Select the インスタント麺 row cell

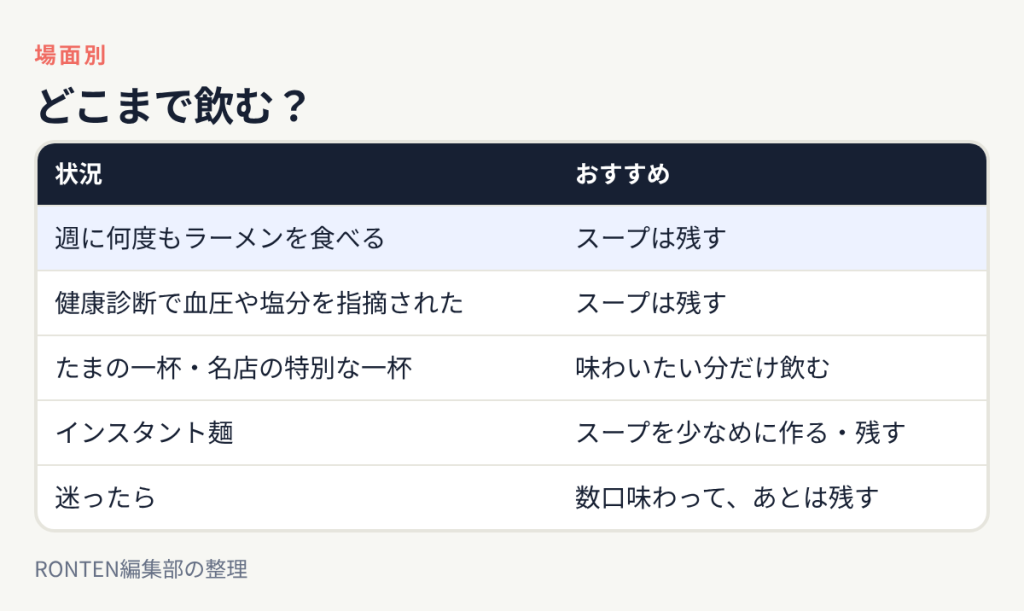tap(144, 433)
